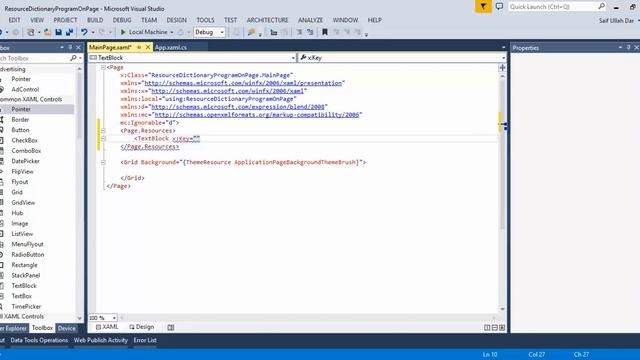This screenshot has width=640, height=360.
Task: Click the winfx/2006/xaml/presentation schema link
Action: point(243,83)
